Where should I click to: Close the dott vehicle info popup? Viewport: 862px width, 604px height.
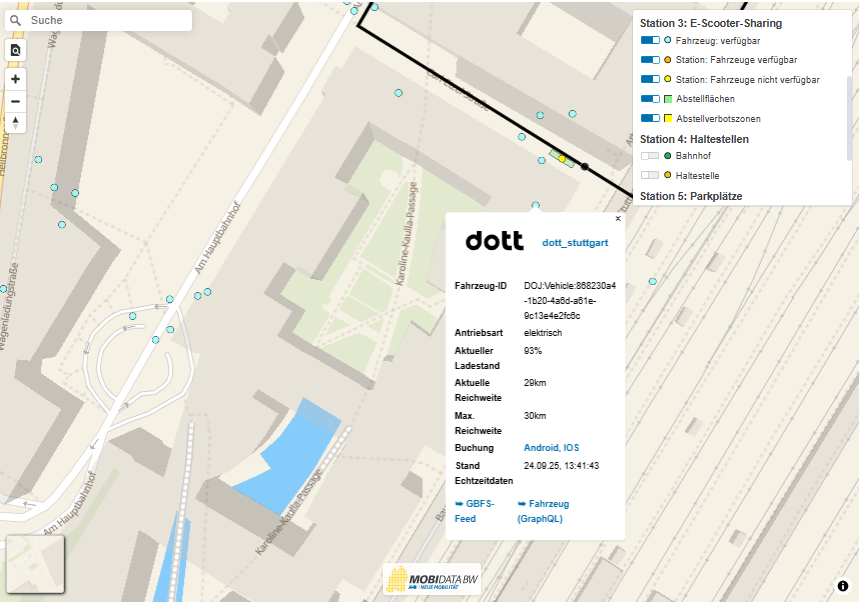(x=618, y=218)
